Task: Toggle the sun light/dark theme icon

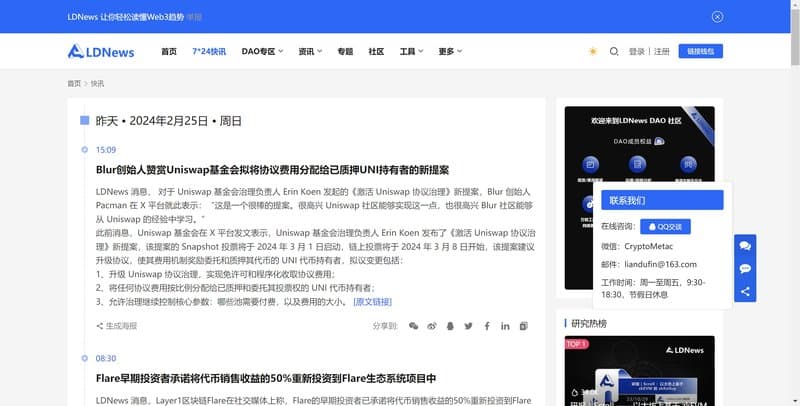Action: (x=593, y=51)
